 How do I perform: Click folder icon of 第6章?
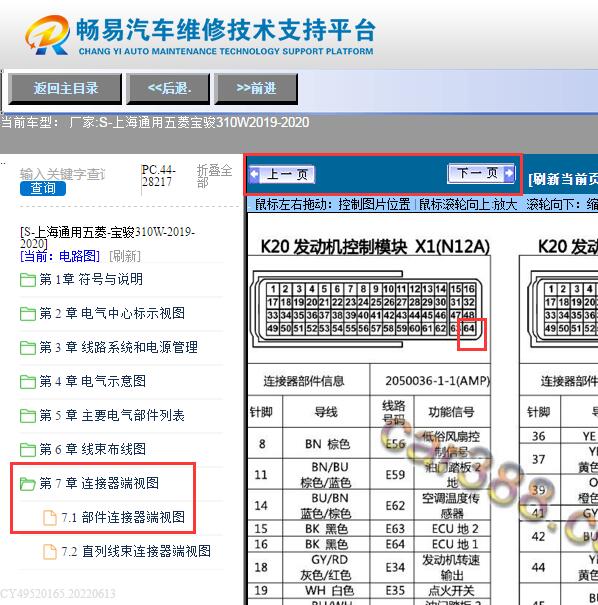28,450
